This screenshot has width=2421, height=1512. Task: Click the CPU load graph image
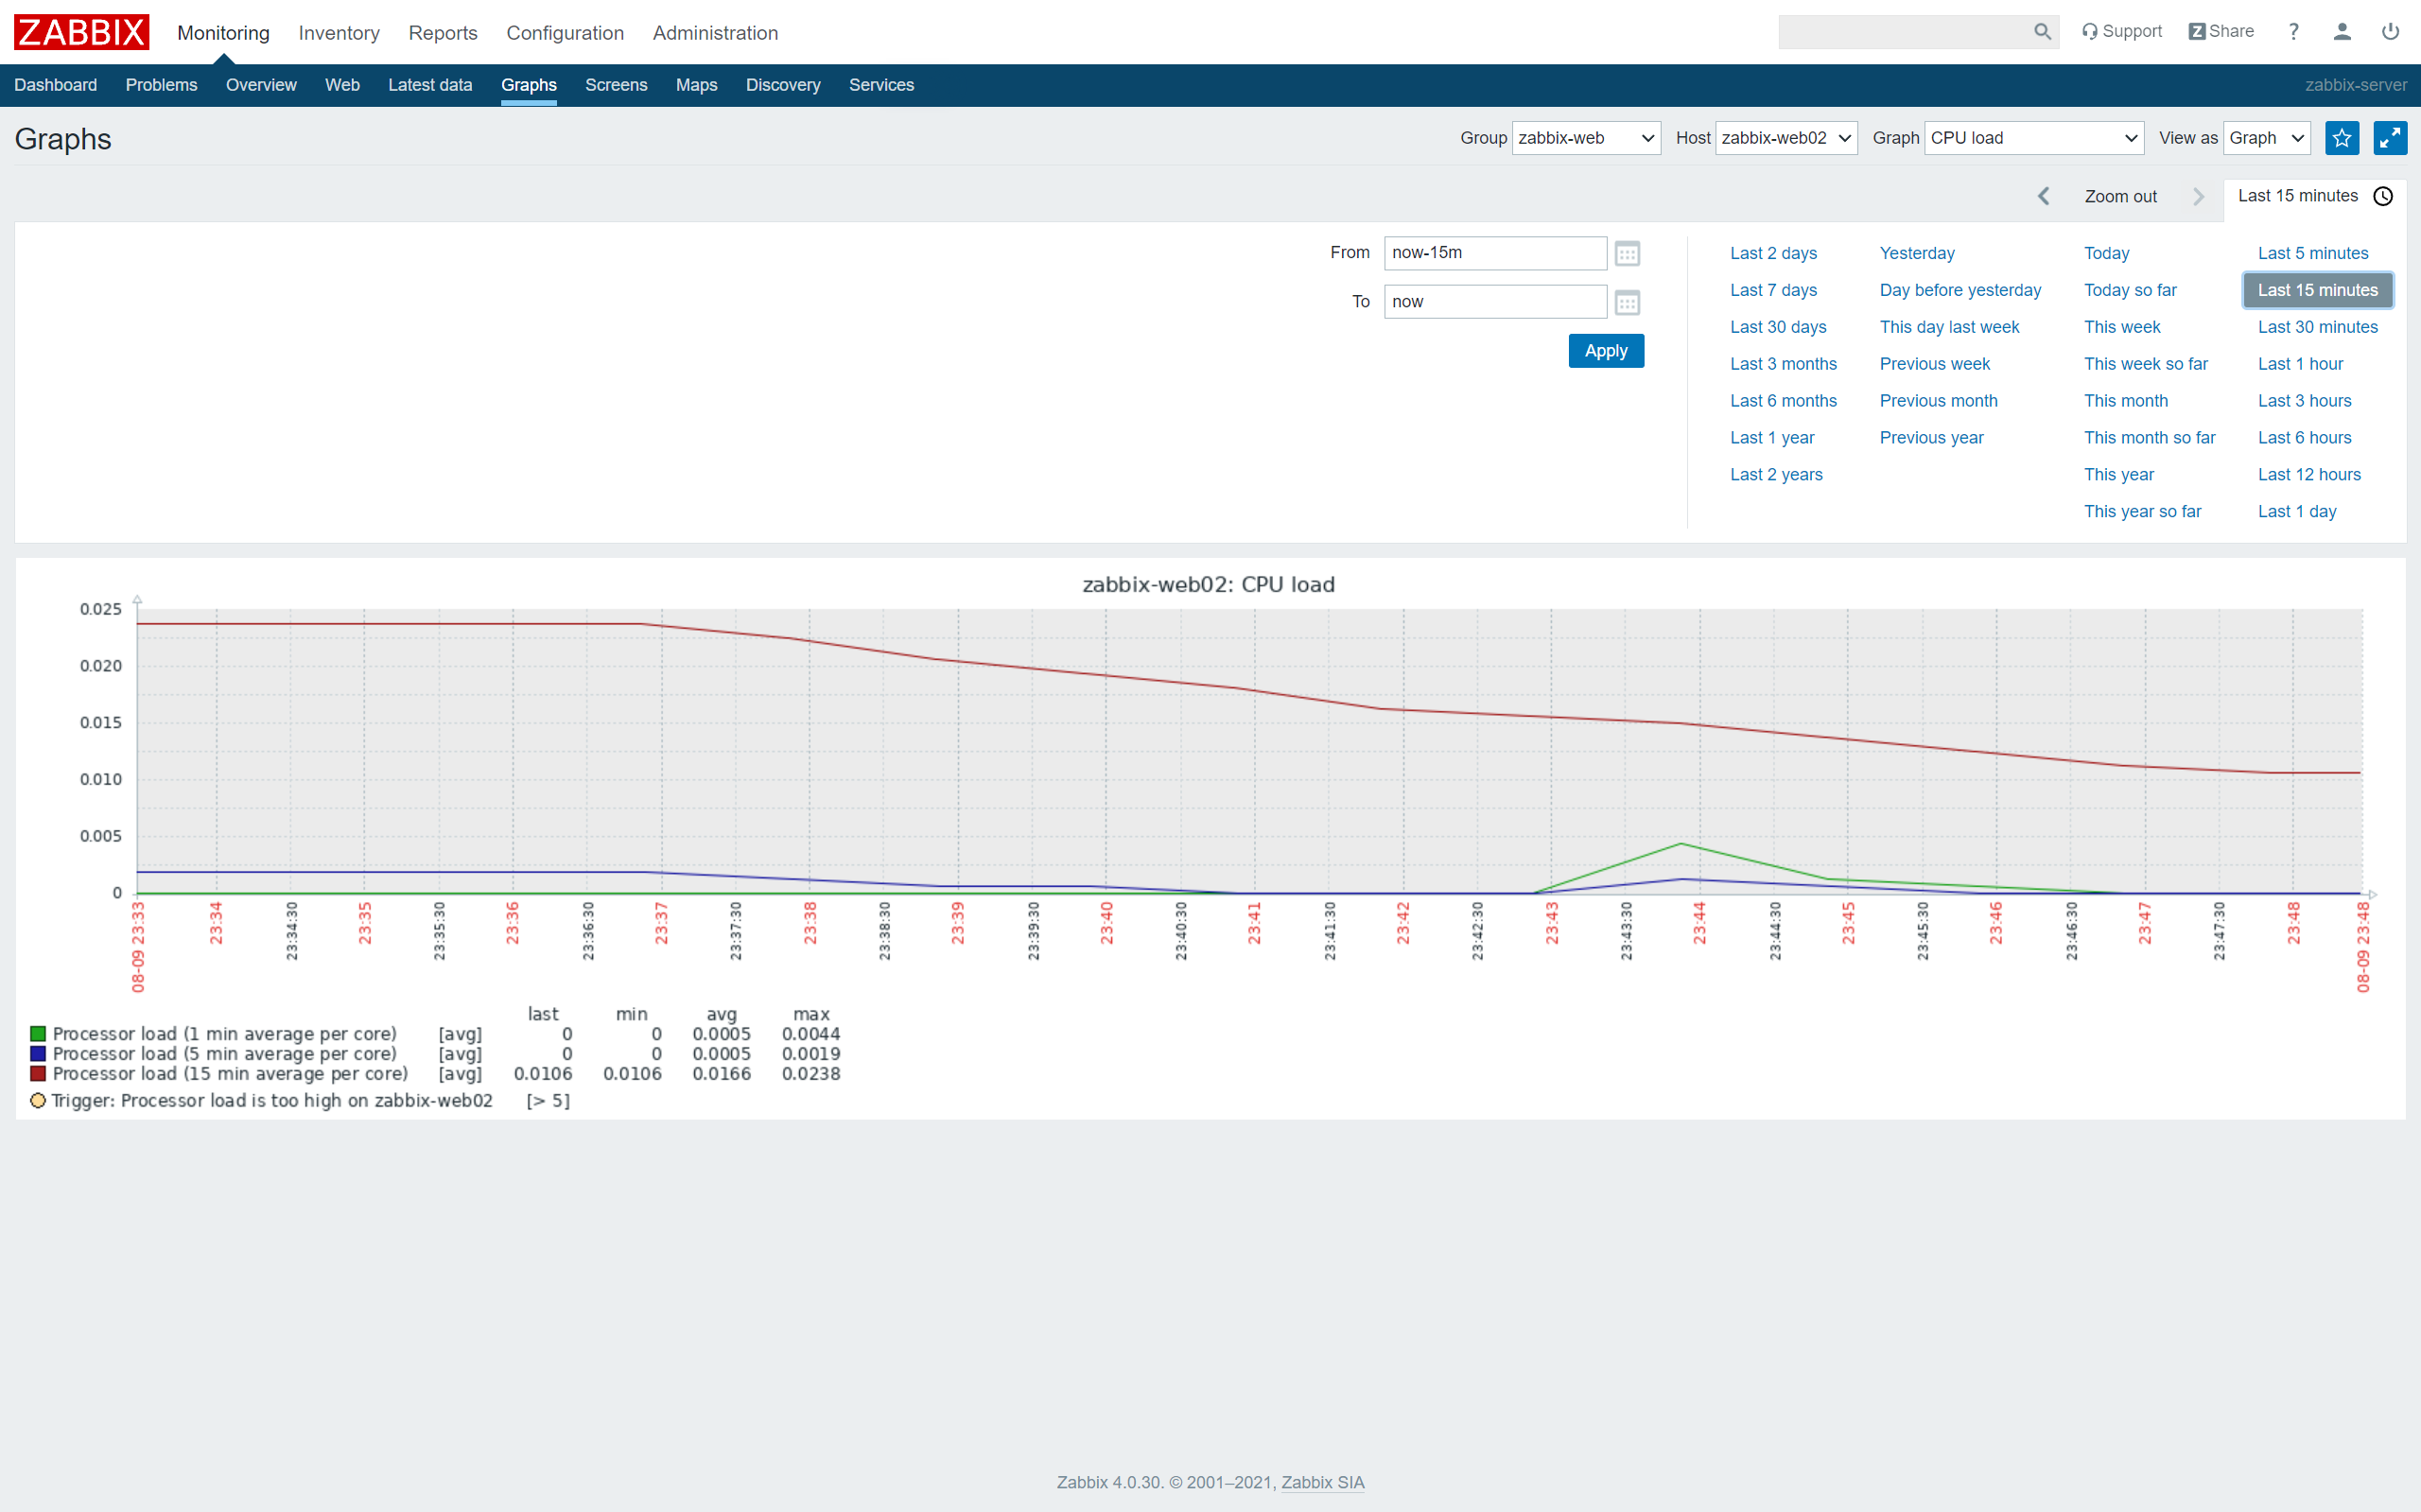click(x=1210, y=840)
